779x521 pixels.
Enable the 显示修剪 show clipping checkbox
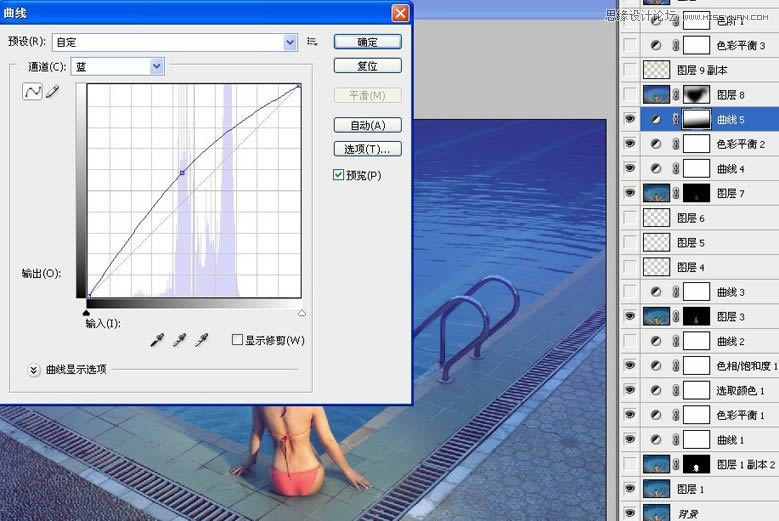tap(237, 340)
